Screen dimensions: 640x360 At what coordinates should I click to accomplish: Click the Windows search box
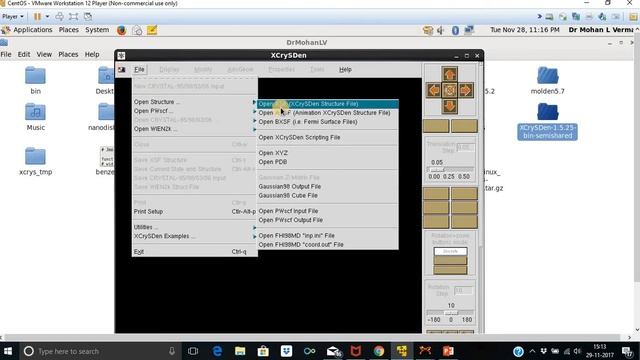tap(100, 351)
